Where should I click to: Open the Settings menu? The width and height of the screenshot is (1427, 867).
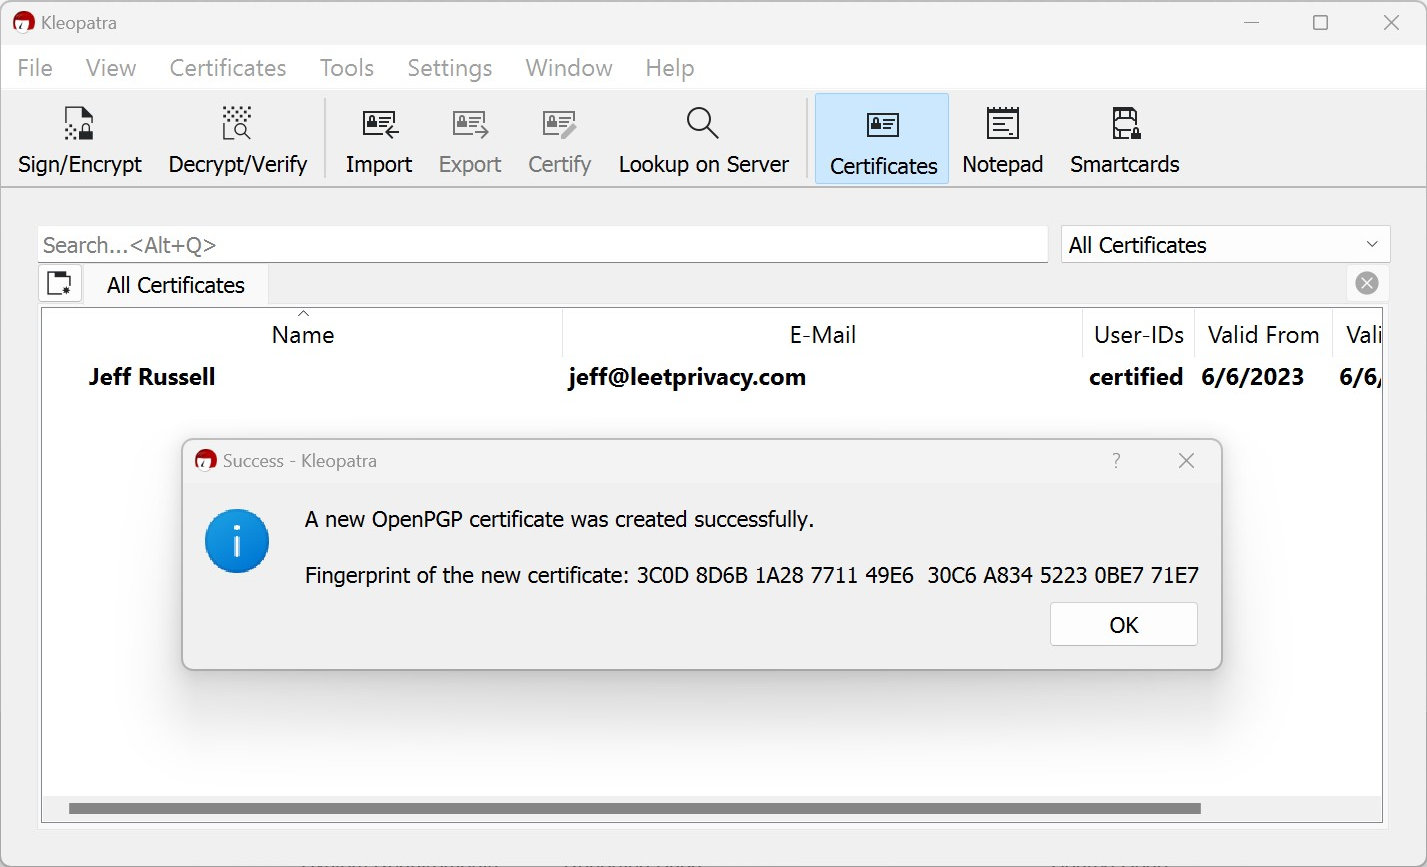coord(449,68)
